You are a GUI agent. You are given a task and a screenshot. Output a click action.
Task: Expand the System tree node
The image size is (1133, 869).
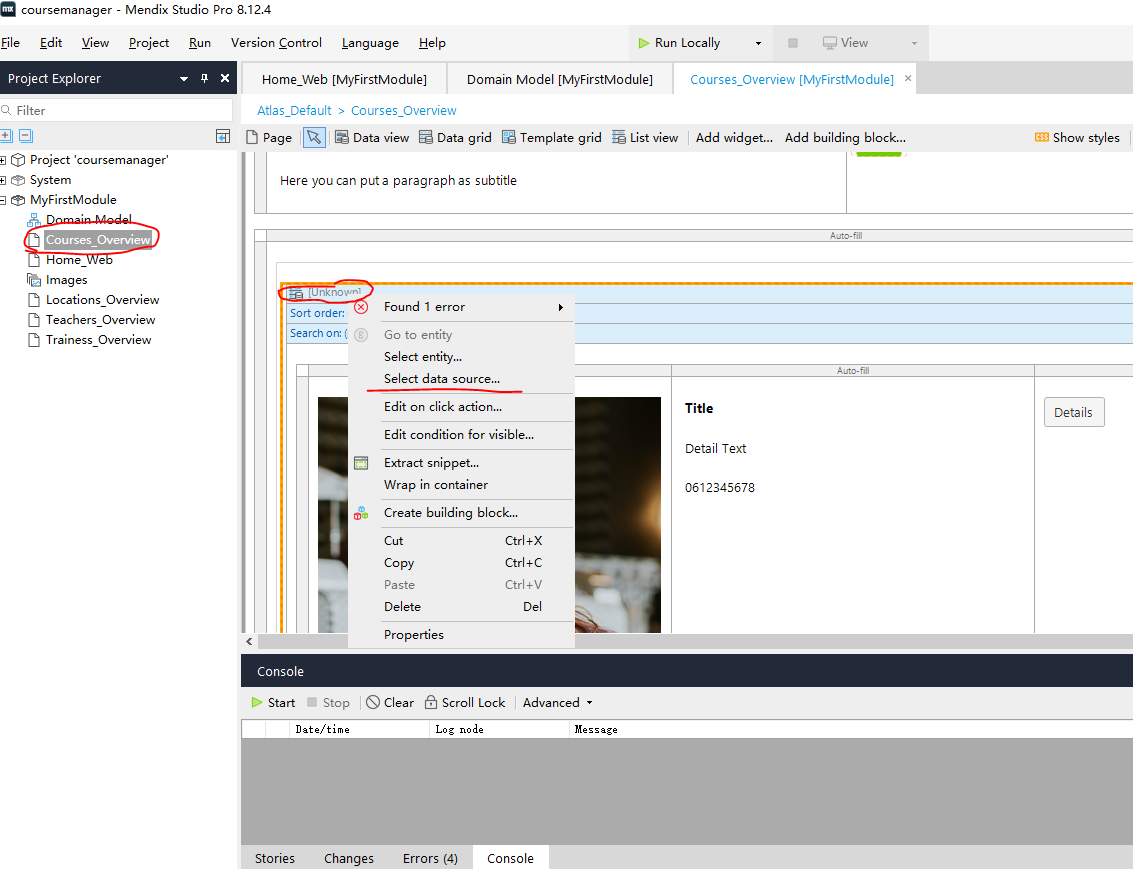point(3,180)
